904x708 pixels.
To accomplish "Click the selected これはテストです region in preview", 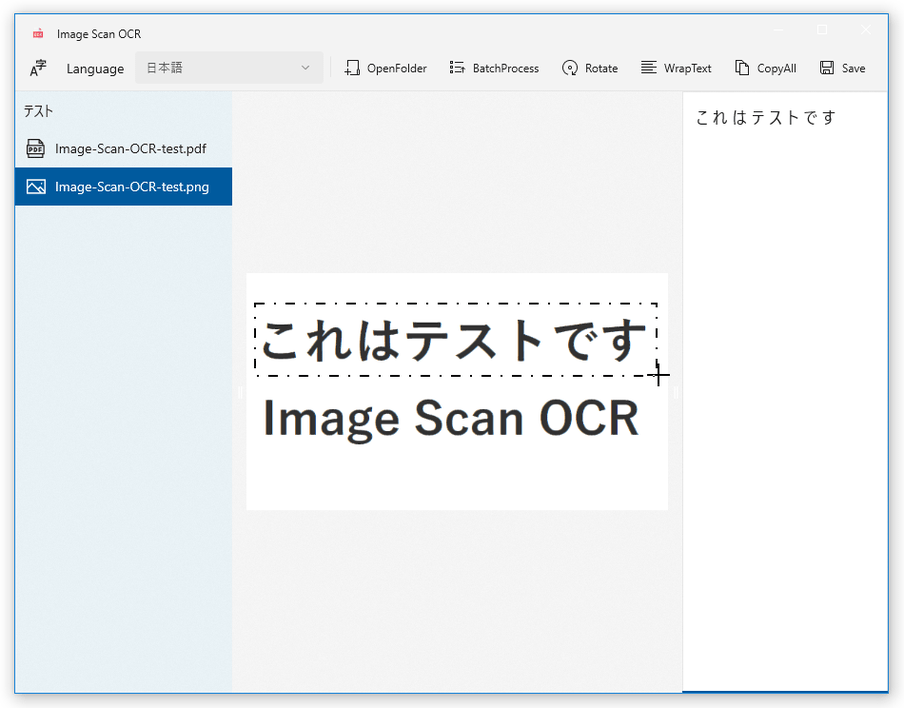I will pyautogui.click(x=455, y=340).
